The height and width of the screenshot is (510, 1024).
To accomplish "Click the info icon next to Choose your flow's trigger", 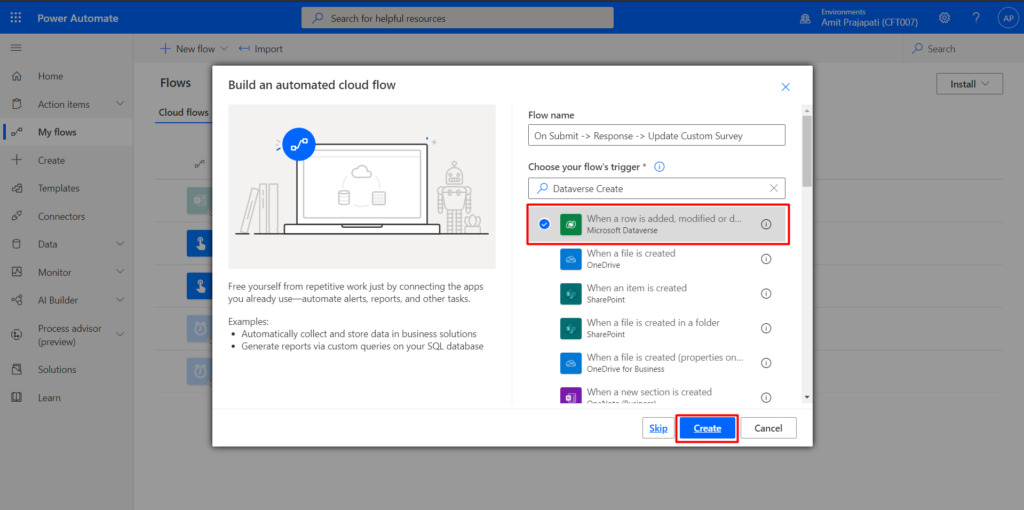I will [660, 167].
